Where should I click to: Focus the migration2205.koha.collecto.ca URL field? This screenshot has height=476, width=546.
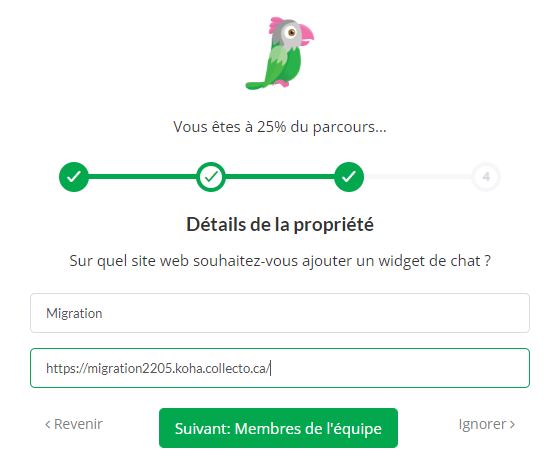(280, 368)
